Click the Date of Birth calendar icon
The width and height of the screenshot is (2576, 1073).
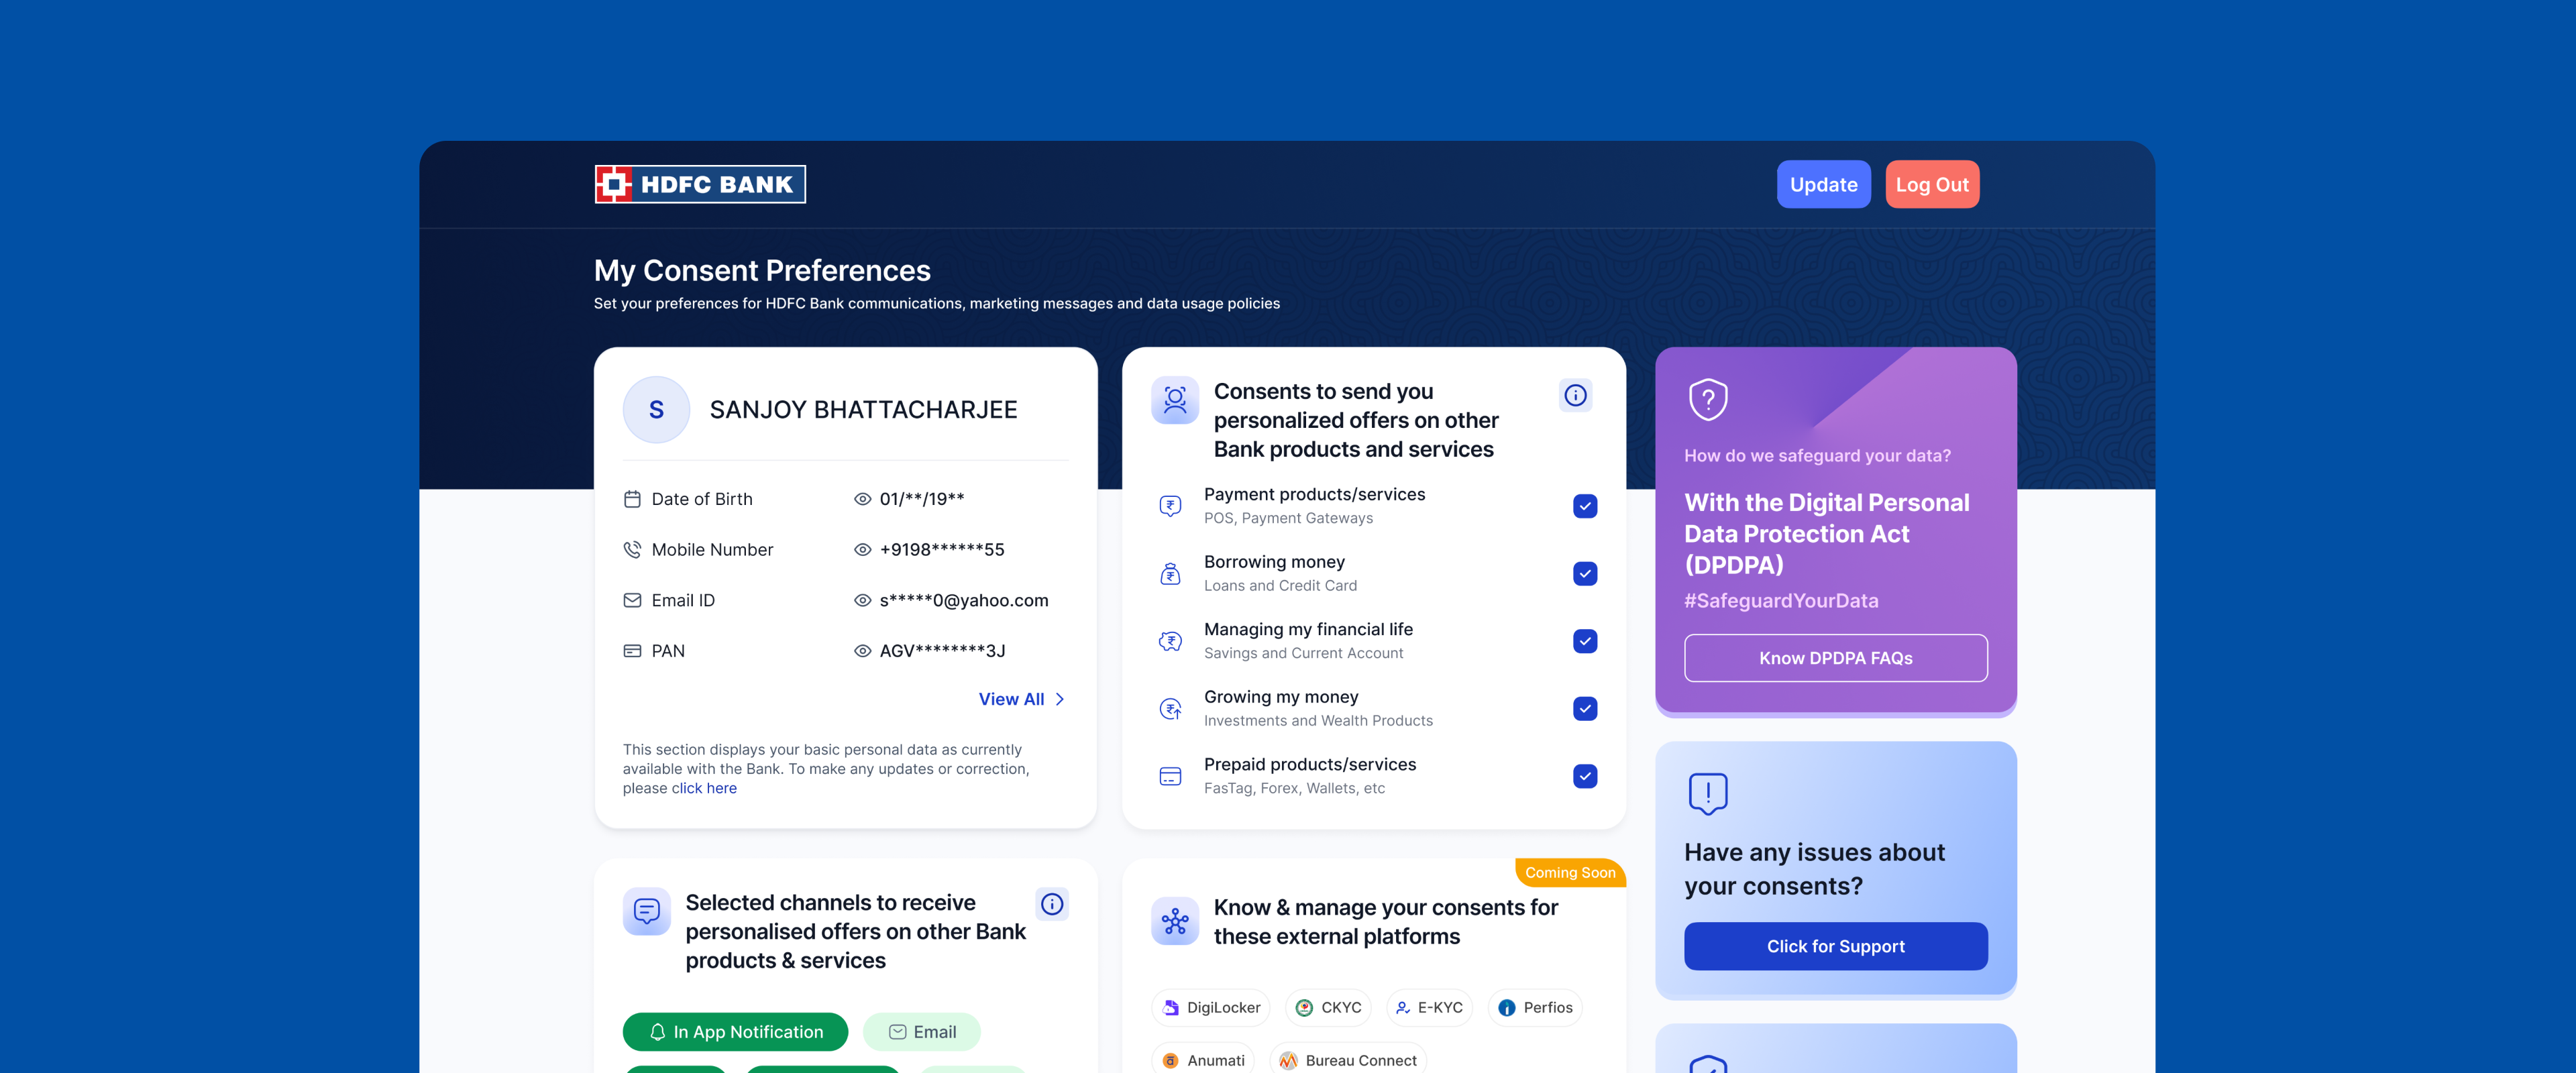[x=632, y=499]
